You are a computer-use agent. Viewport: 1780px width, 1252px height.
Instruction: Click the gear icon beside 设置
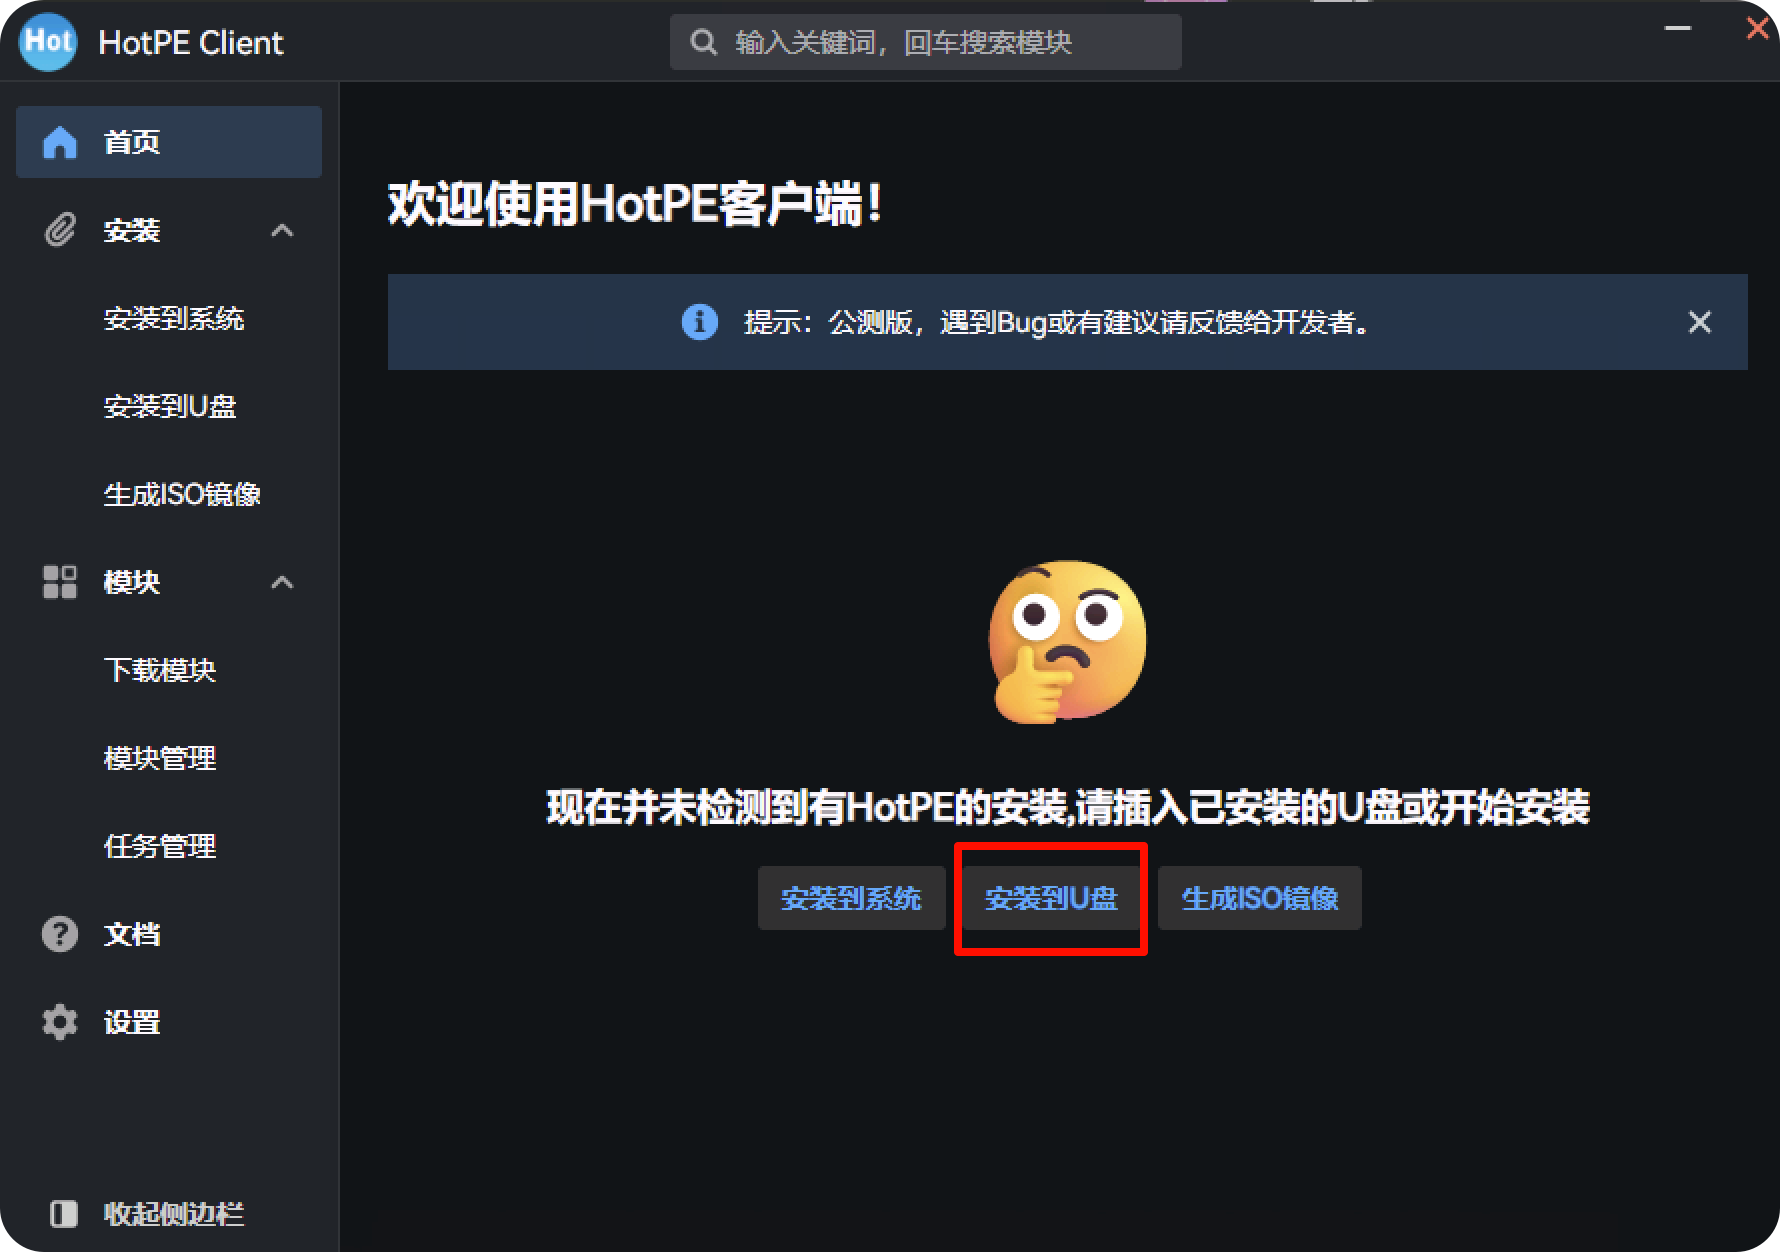tap(60, 1022)
